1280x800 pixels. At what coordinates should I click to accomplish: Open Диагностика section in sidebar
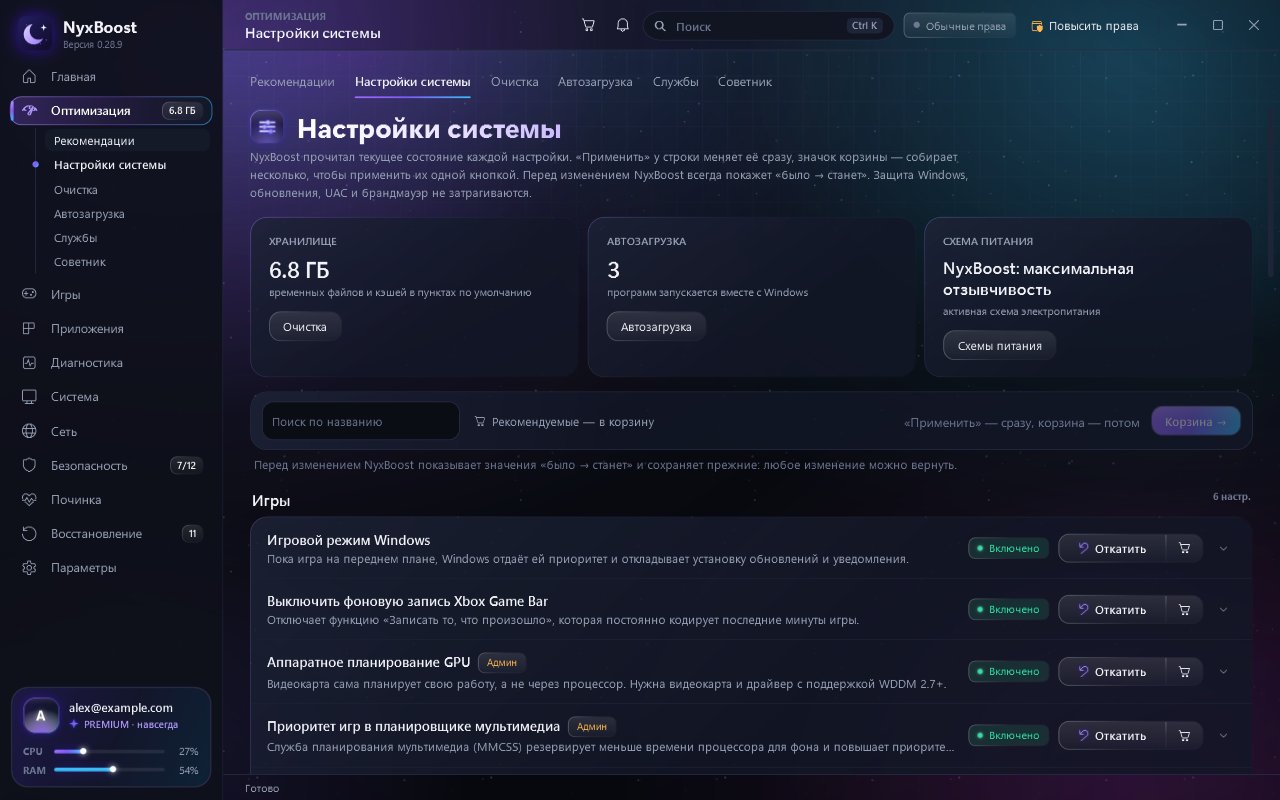coord(111,363)
